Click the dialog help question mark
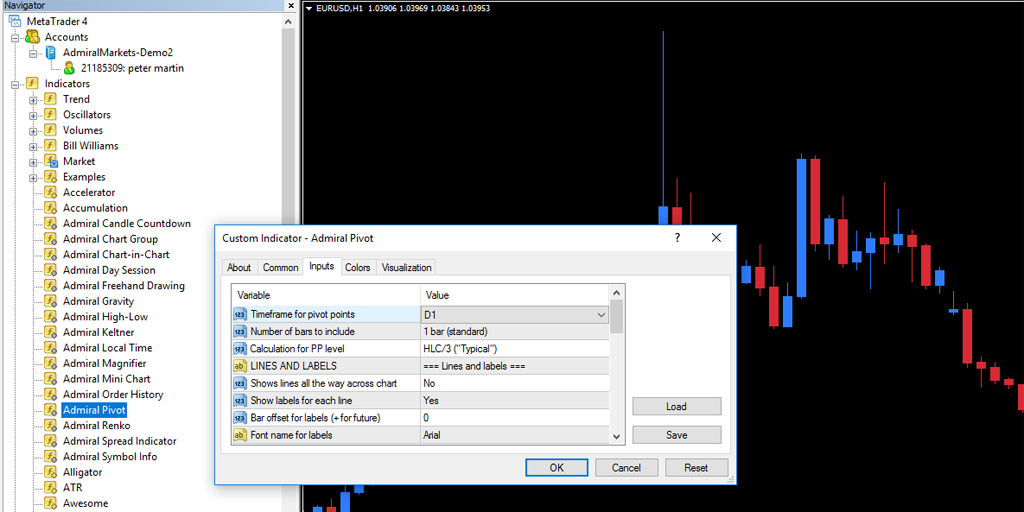 coord(677,238)
